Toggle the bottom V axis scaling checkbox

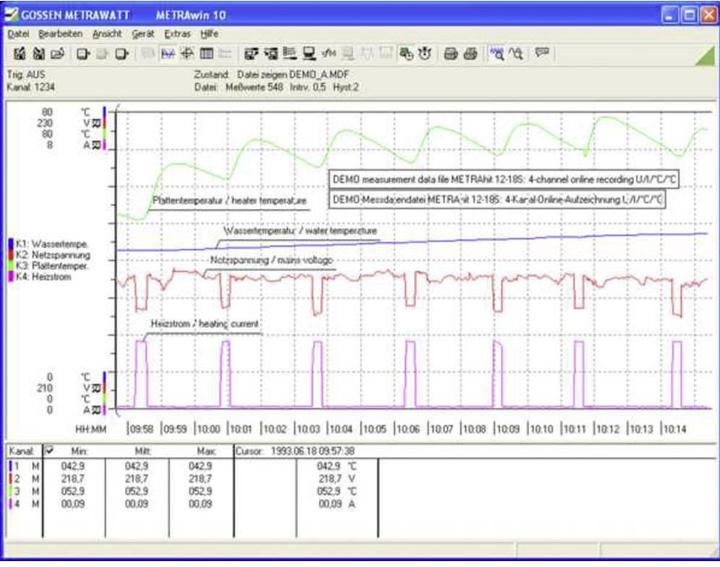(x=96, y=388)
